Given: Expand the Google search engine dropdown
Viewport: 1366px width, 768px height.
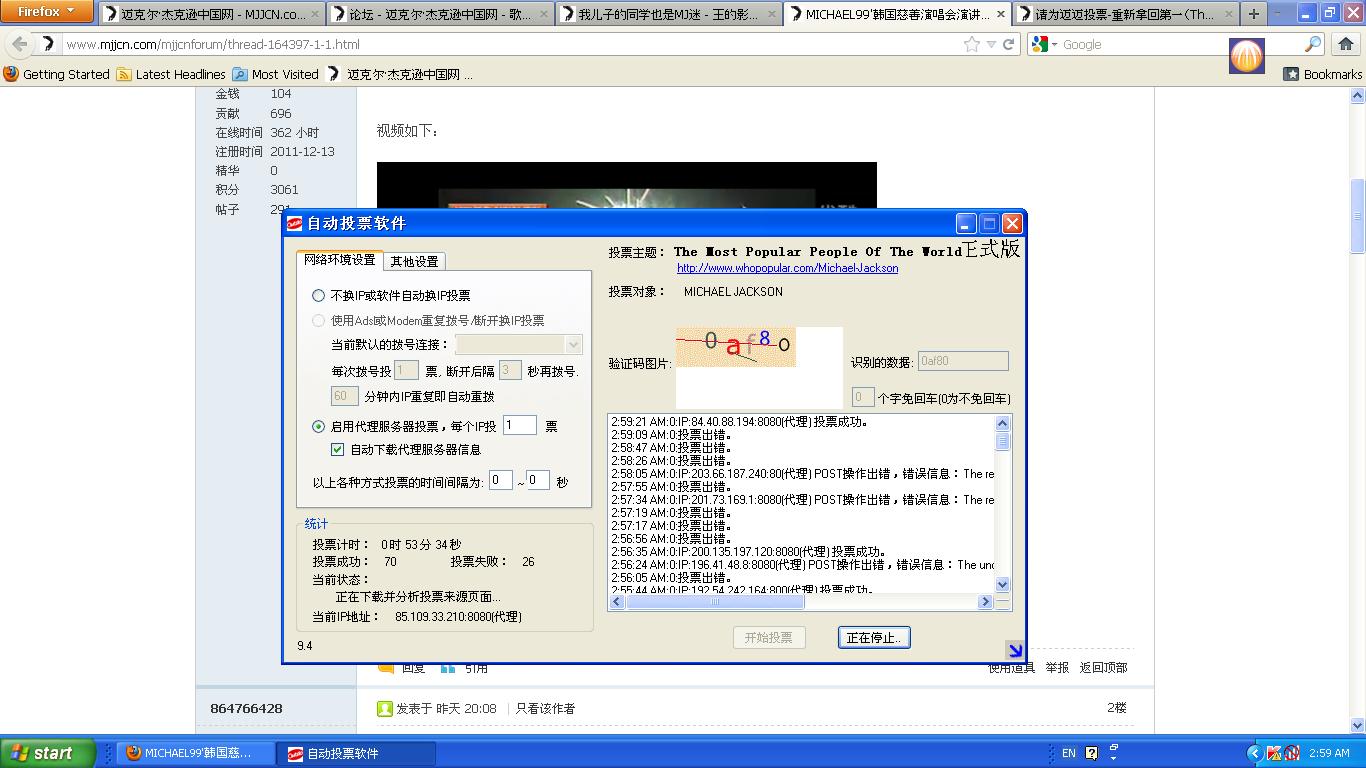Looking at the screenshot, I should (x=1046, y=44).
